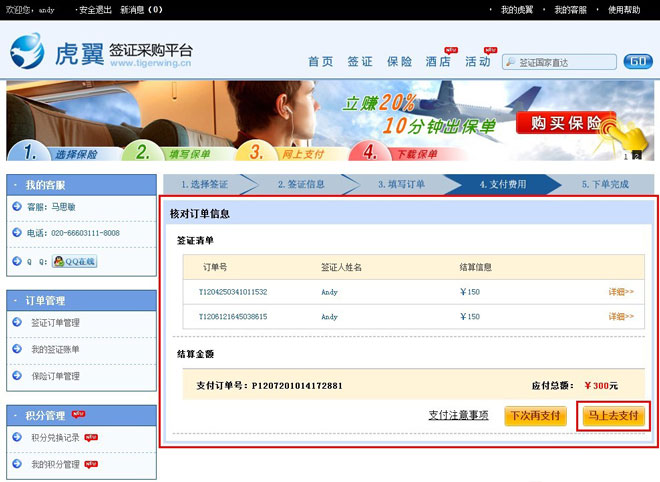The height and width of the screenshot is (482, 660).
Task: Click the NEW badge beside 积分管理 header
Action: tap(78, 414)
